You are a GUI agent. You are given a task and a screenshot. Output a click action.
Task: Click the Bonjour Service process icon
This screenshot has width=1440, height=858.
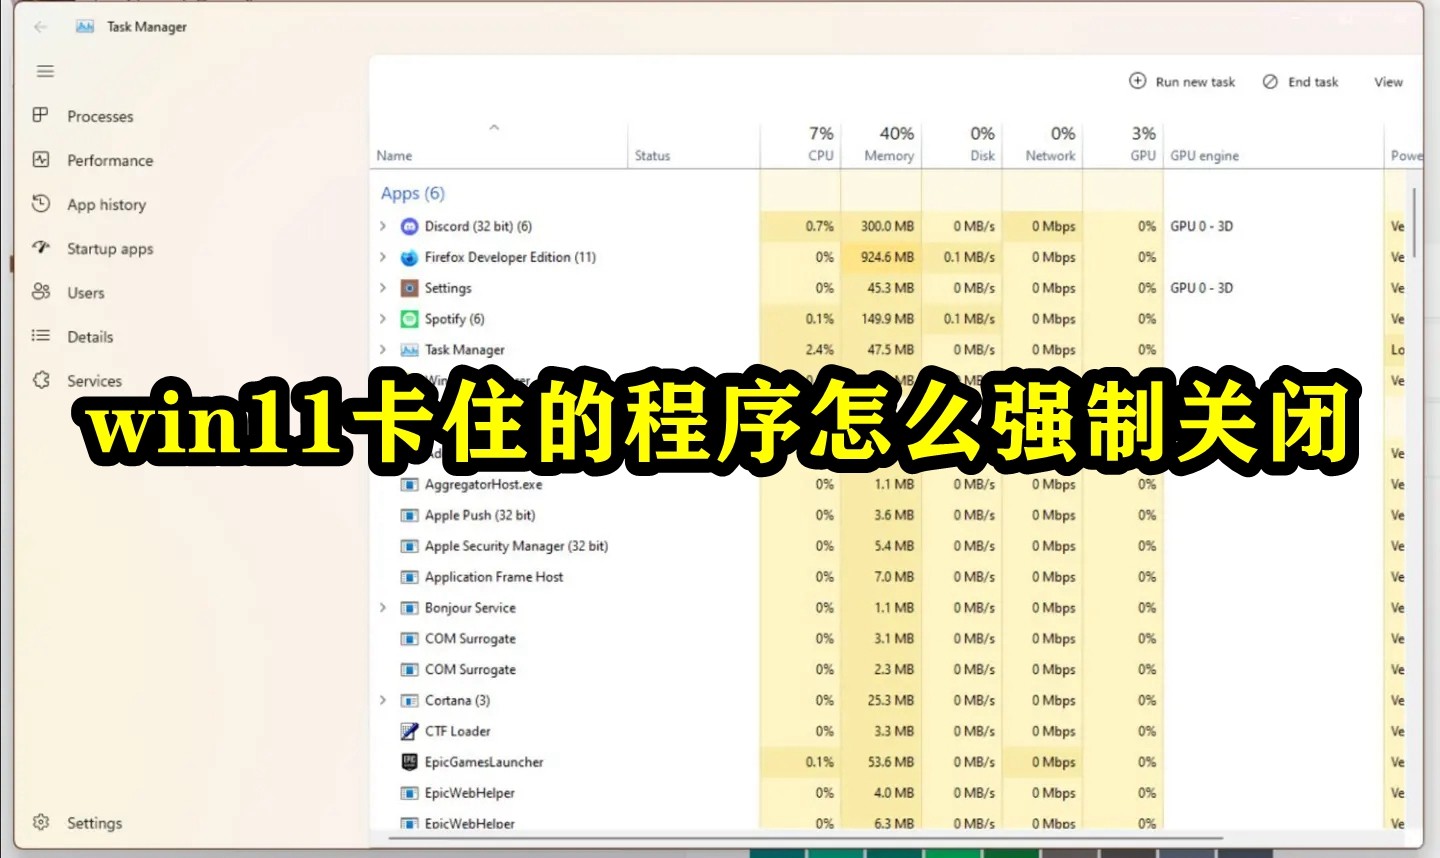(409, 608)
